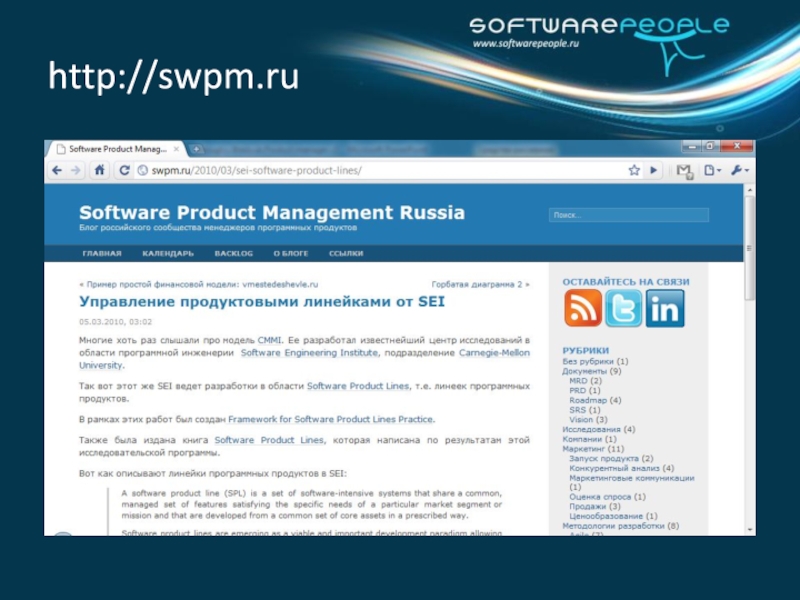Open category Продажи (3)
This screenshot has height=600, width=800.
pos(594,506)
